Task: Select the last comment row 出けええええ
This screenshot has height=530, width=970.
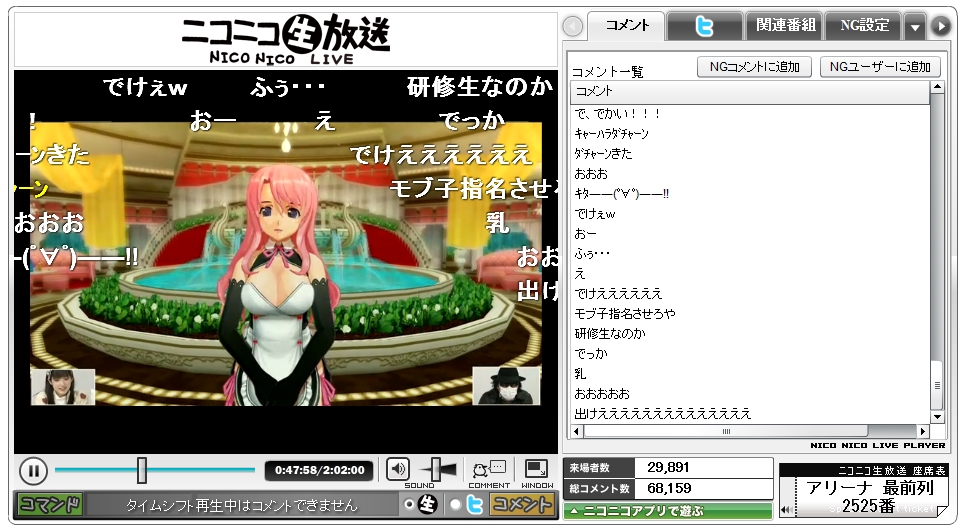Action: 750,414
